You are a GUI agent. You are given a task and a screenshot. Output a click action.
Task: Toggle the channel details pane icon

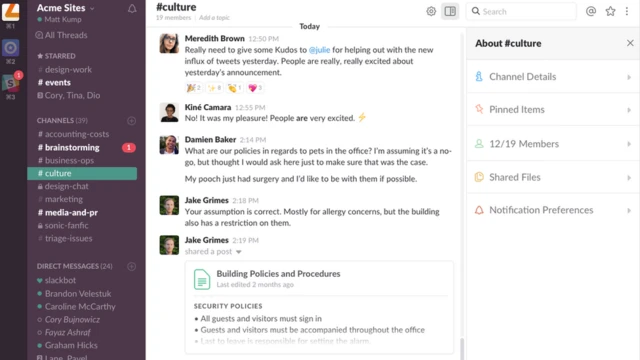coord(450,11)
